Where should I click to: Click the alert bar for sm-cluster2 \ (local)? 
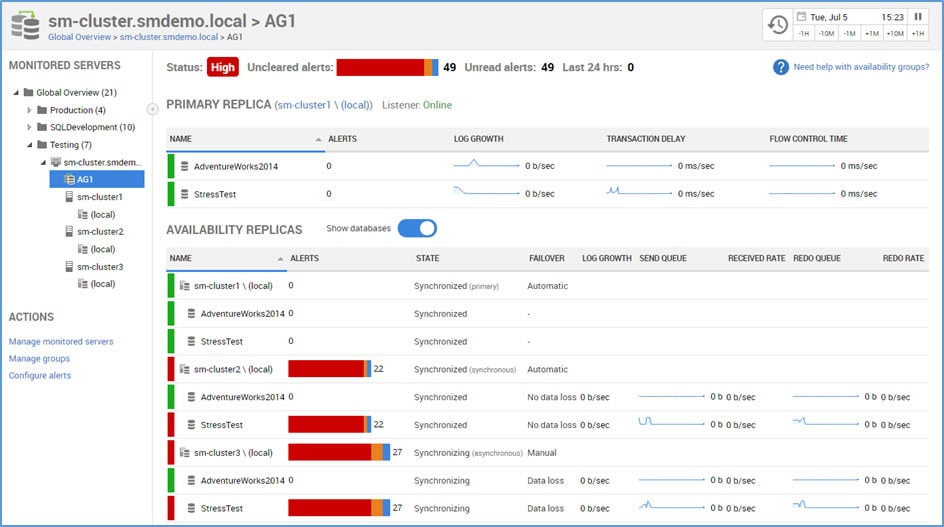pyautogui.click(x=329, y=369)
